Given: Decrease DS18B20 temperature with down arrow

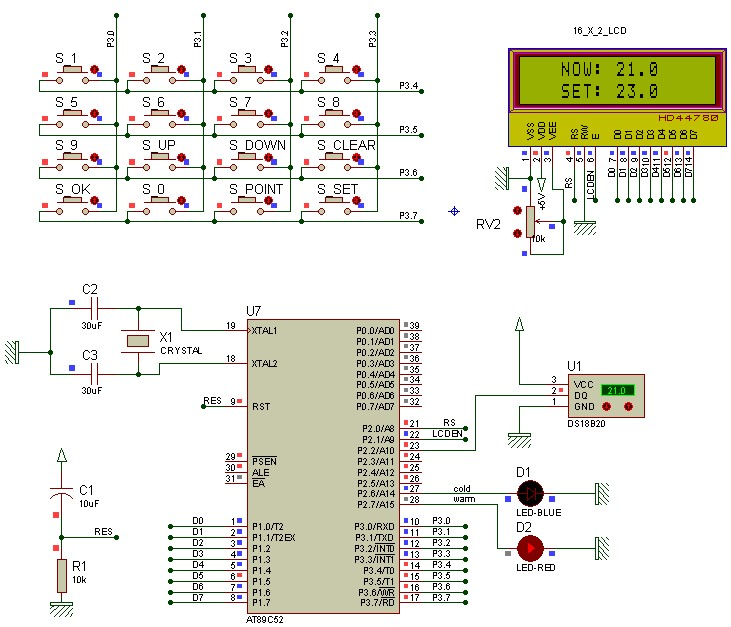Looking at the screenshot, I should (x=607, y=407).
